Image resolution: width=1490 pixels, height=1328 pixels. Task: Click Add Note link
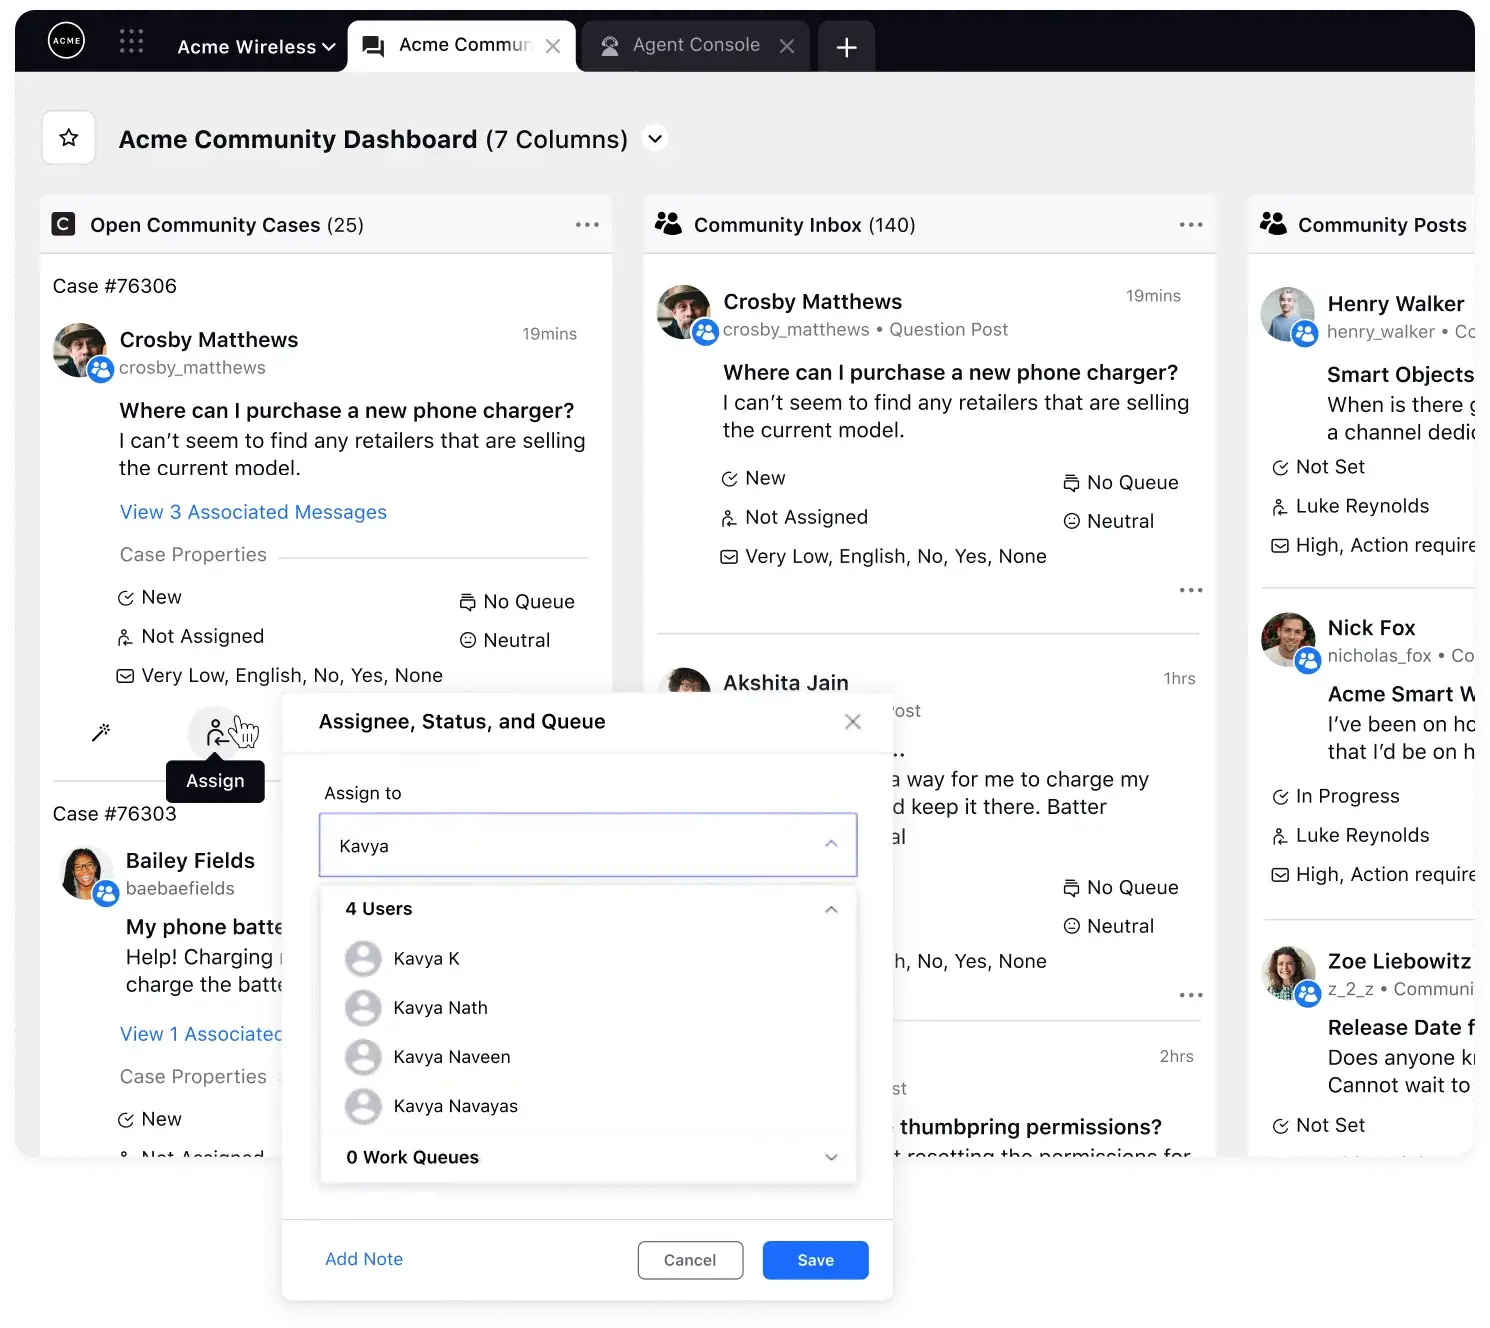point(364,1259)
